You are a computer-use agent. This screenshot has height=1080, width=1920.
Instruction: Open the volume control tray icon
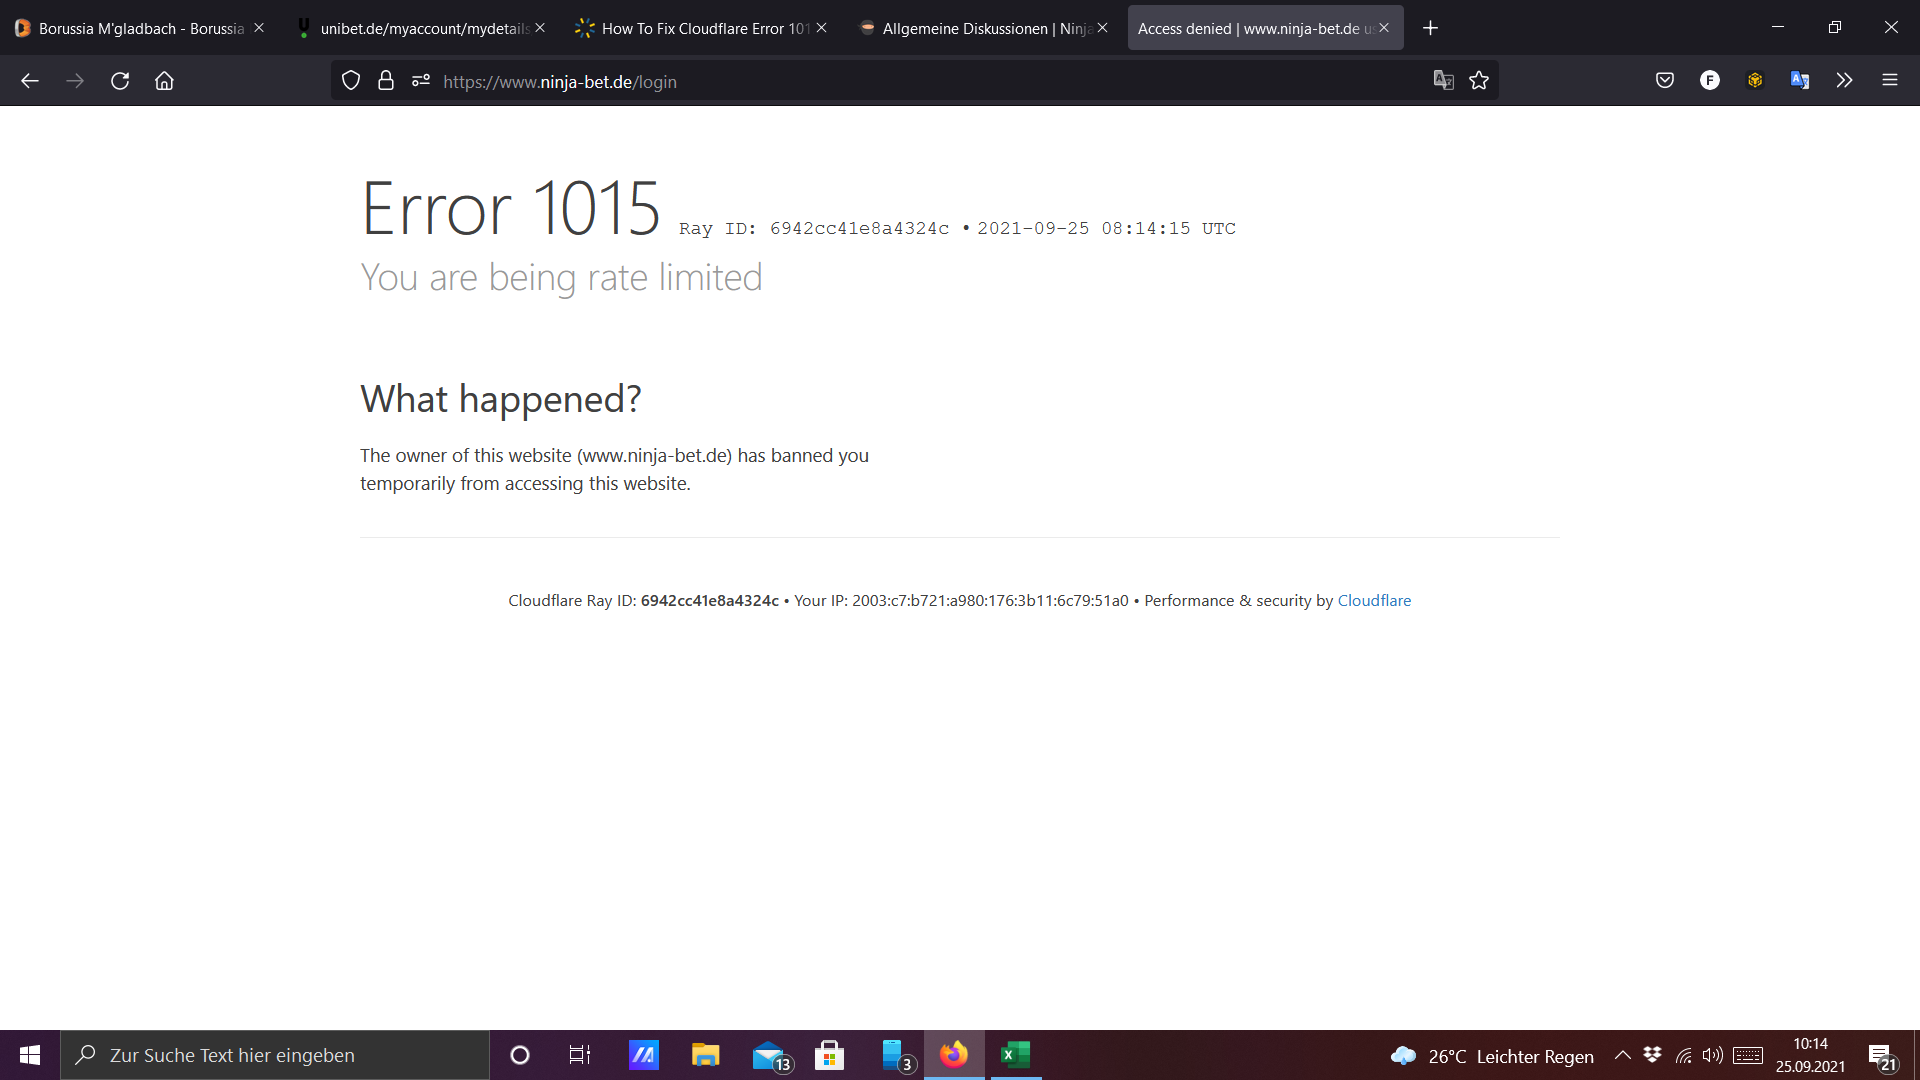point(1713,1055)
